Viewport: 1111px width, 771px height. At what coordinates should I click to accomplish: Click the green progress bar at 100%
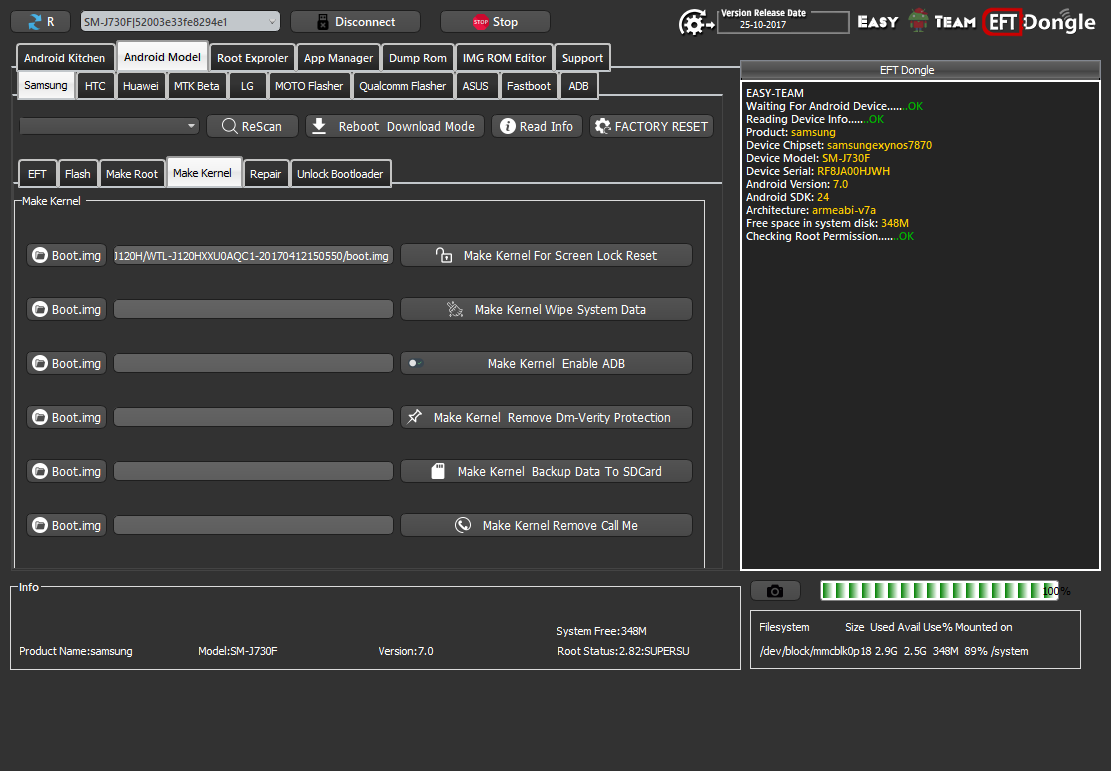(x=940, y=590)
